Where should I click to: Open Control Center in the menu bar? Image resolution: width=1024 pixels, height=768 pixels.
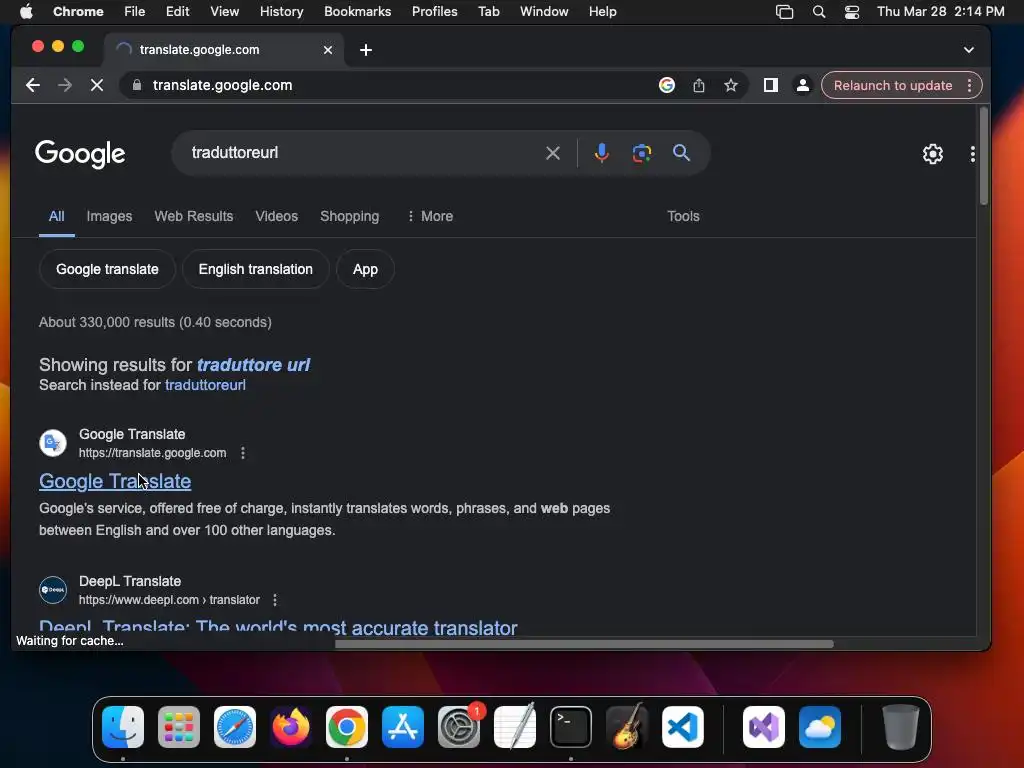852,12
